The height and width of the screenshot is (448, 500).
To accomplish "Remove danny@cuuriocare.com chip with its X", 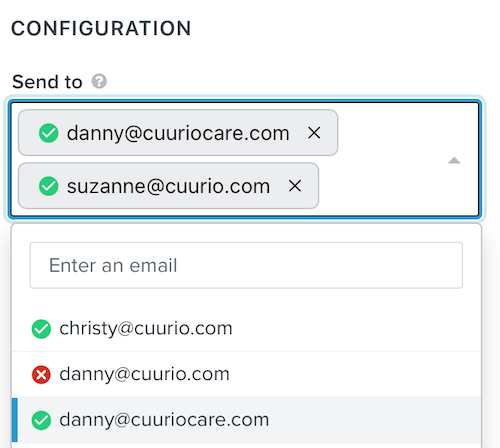I will coord(314,133).
